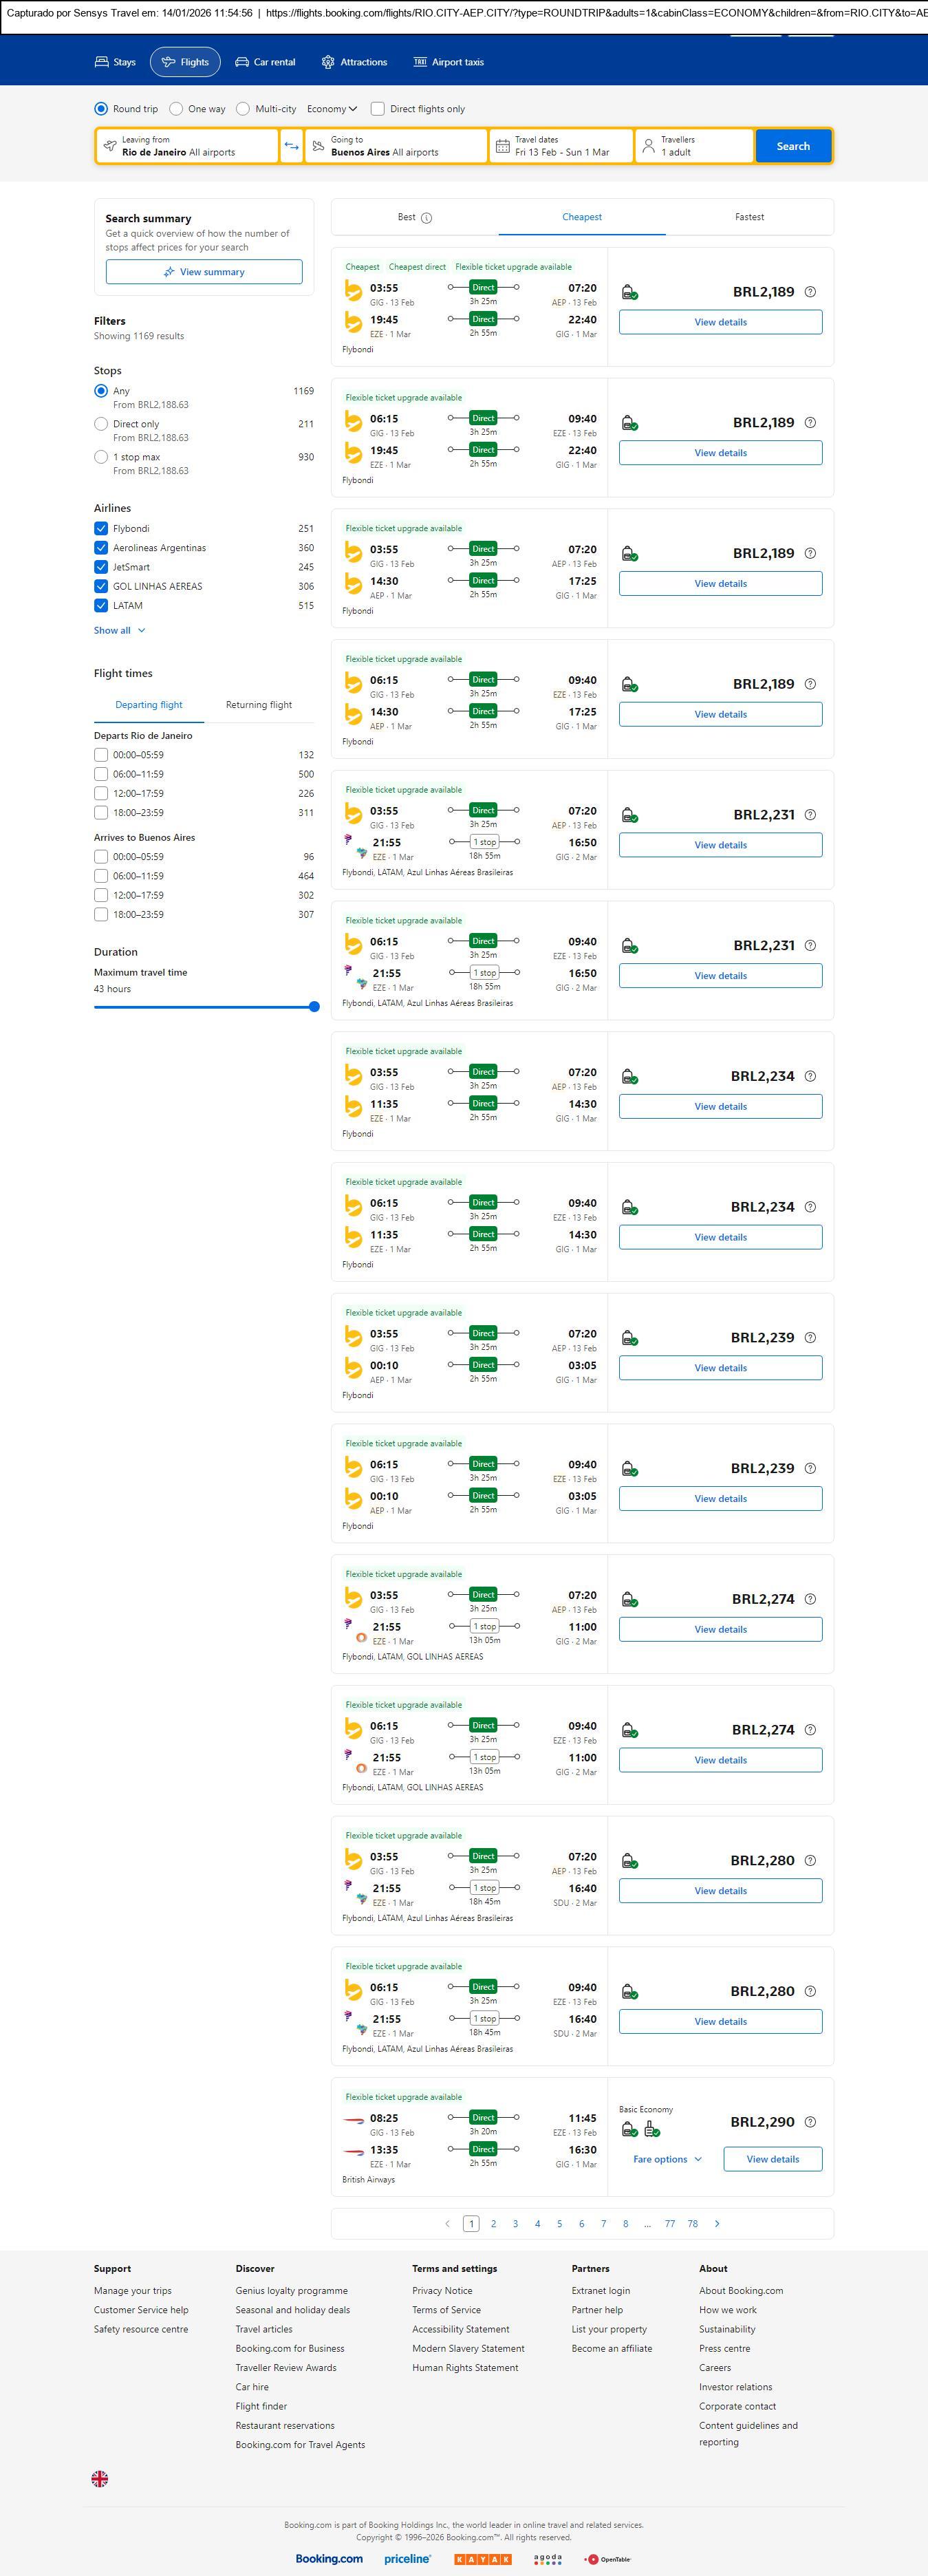Click the Maximum travel time slider handle
This screenshot has height=2576, width=928.
point(314,1007)
